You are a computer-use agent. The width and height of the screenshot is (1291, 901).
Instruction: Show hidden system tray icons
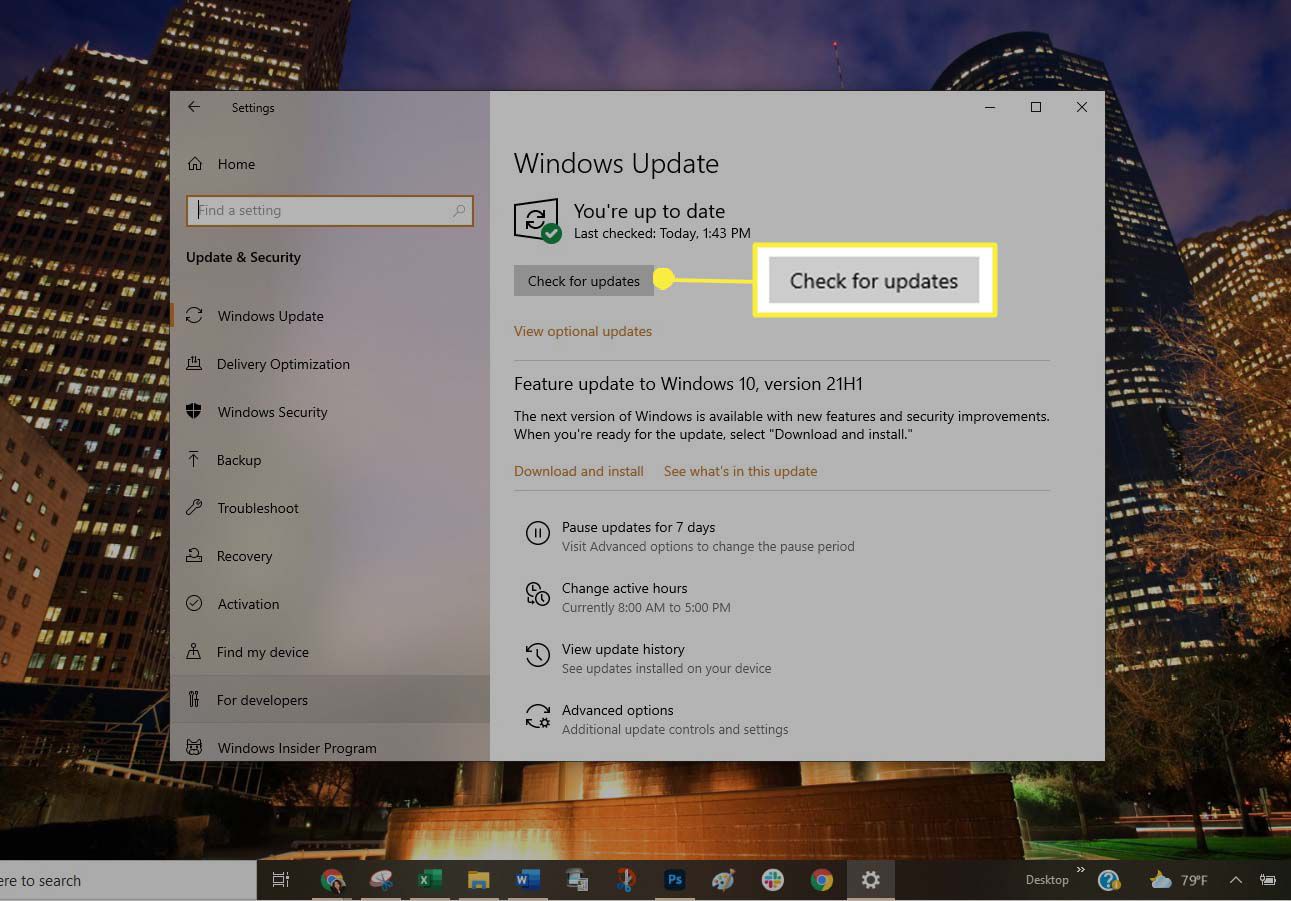[1236, 880]
